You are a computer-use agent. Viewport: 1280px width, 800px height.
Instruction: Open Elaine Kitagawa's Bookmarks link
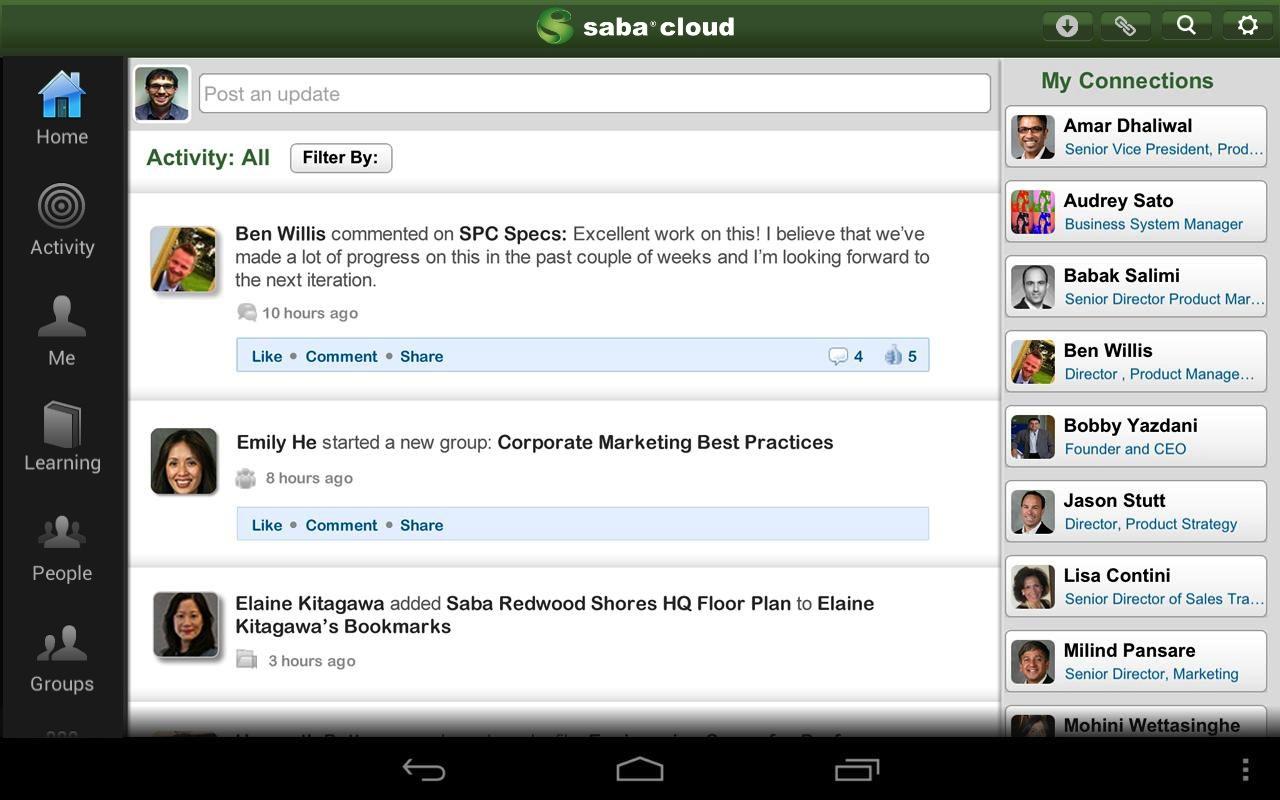[x=555, y=615]
